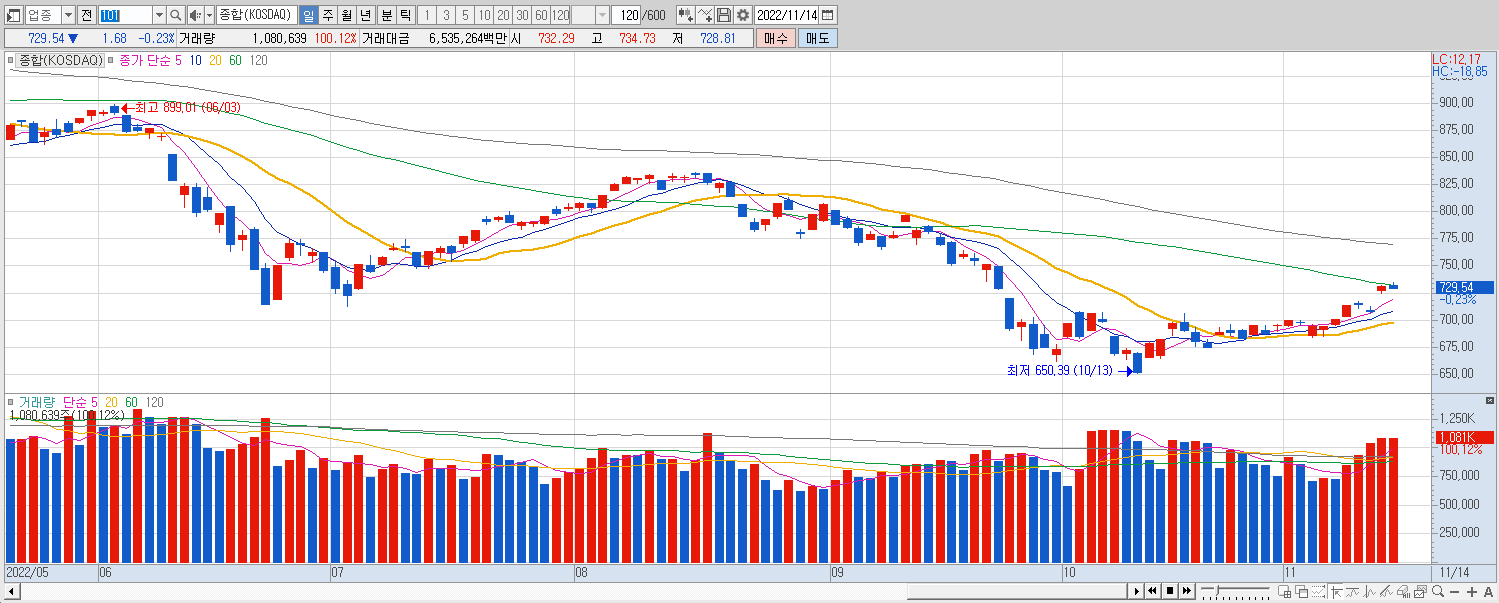Screen dimensions: 1499x603
Task: Click the 1,081K volume axis tag
Action: tap(1463, 438)
